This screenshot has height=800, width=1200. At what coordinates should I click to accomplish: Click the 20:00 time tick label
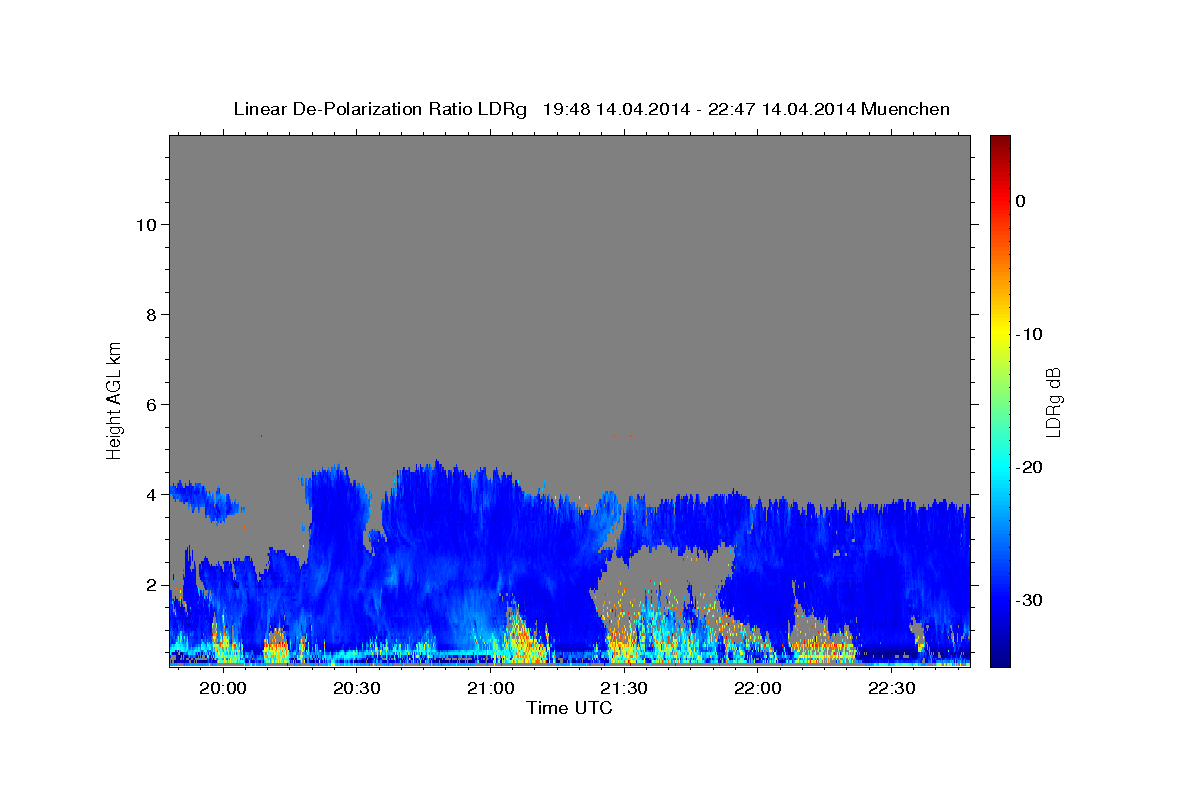tap(222, 689)
